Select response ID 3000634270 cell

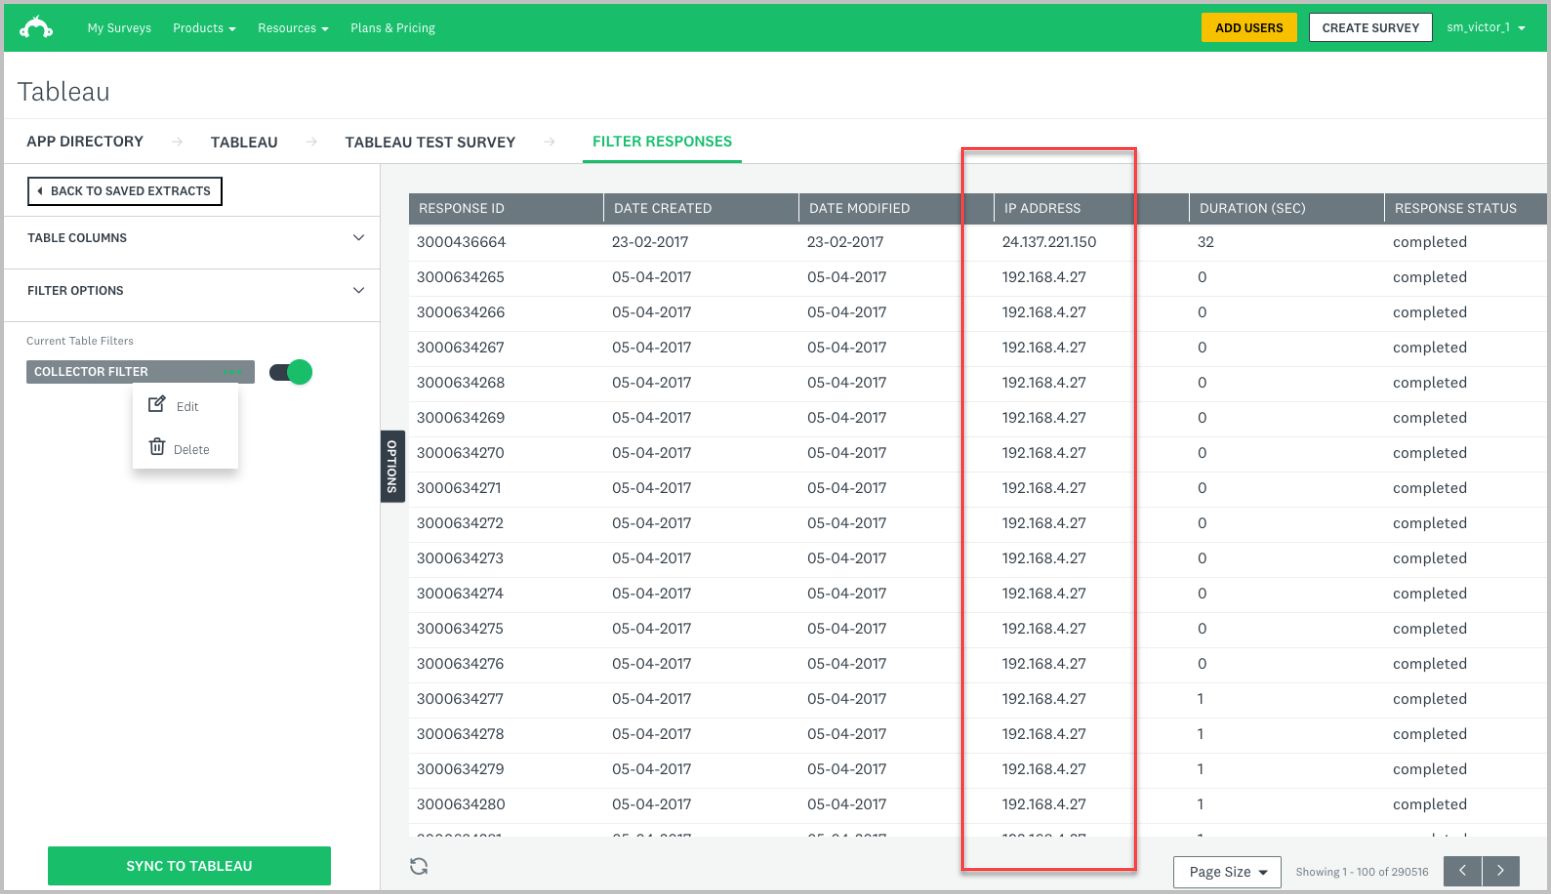pos(460,453)
